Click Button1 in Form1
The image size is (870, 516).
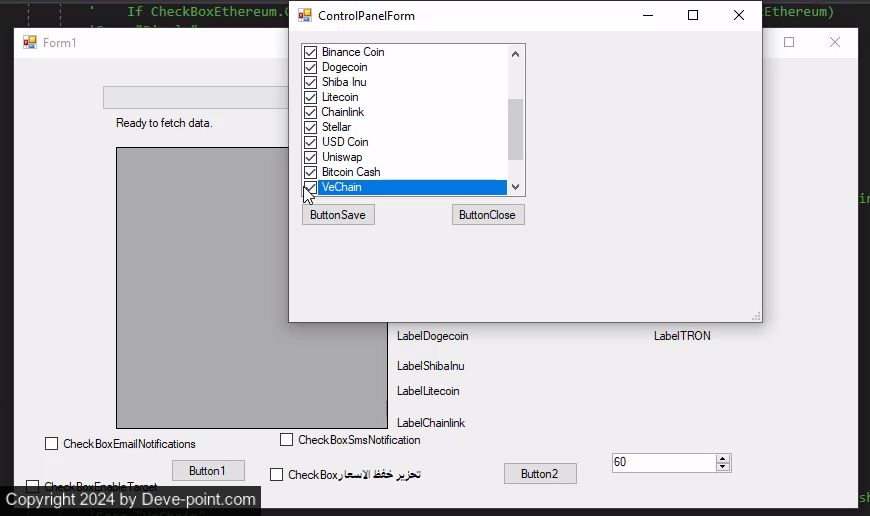pyautogui.click(x=208, y=471)
